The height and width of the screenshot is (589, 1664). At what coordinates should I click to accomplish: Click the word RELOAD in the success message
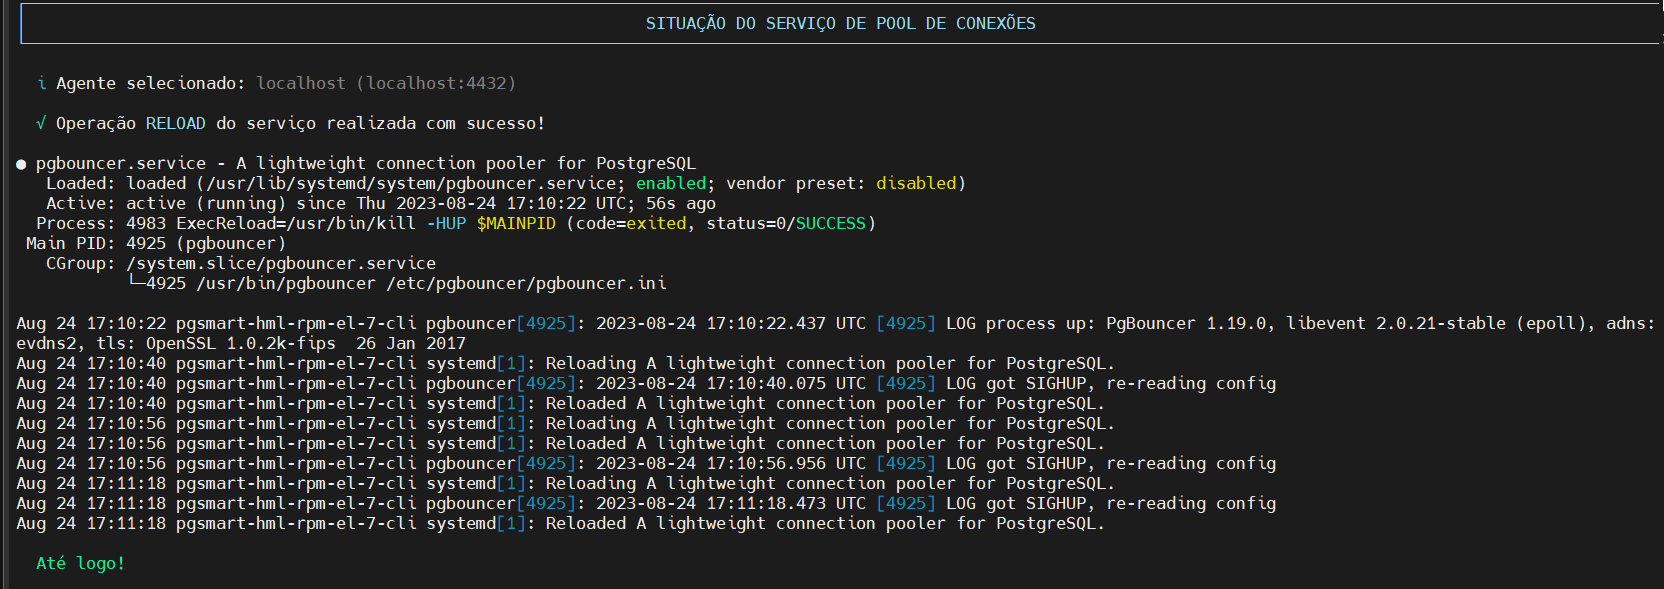click(x=176, y=123)
